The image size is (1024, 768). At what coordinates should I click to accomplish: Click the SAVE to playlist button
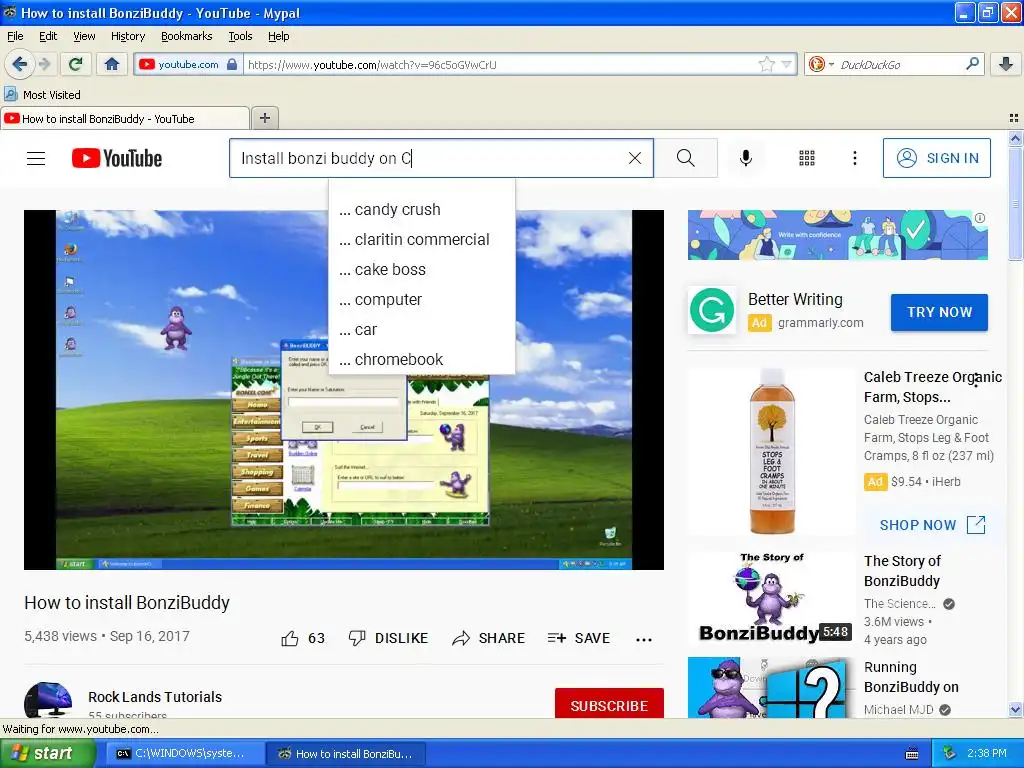[579, 638]
